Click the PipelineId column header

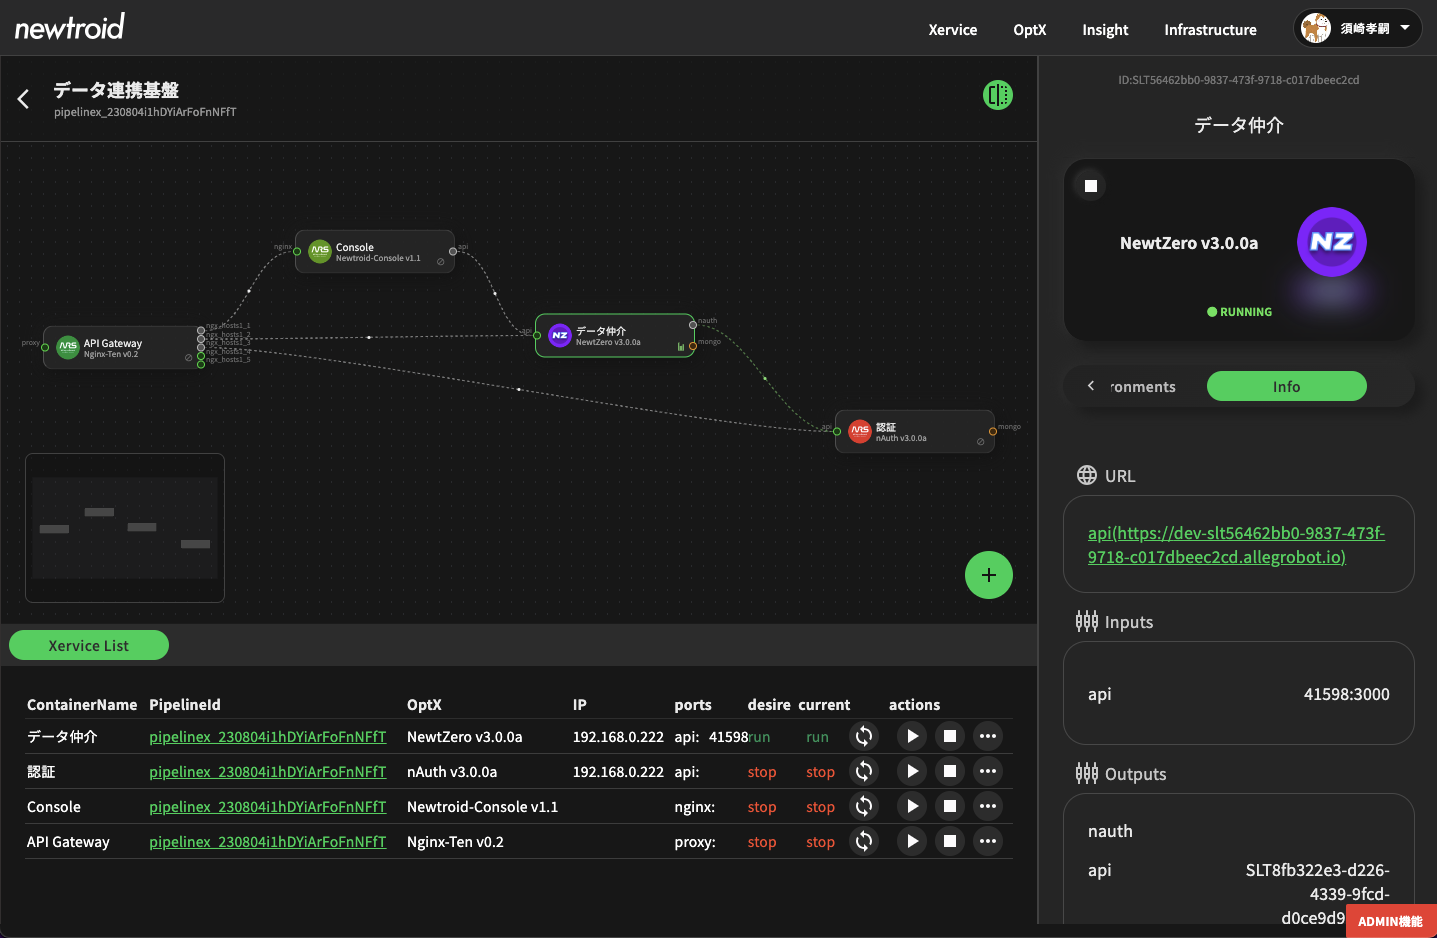pyautogui.click(x=185, y=705)
